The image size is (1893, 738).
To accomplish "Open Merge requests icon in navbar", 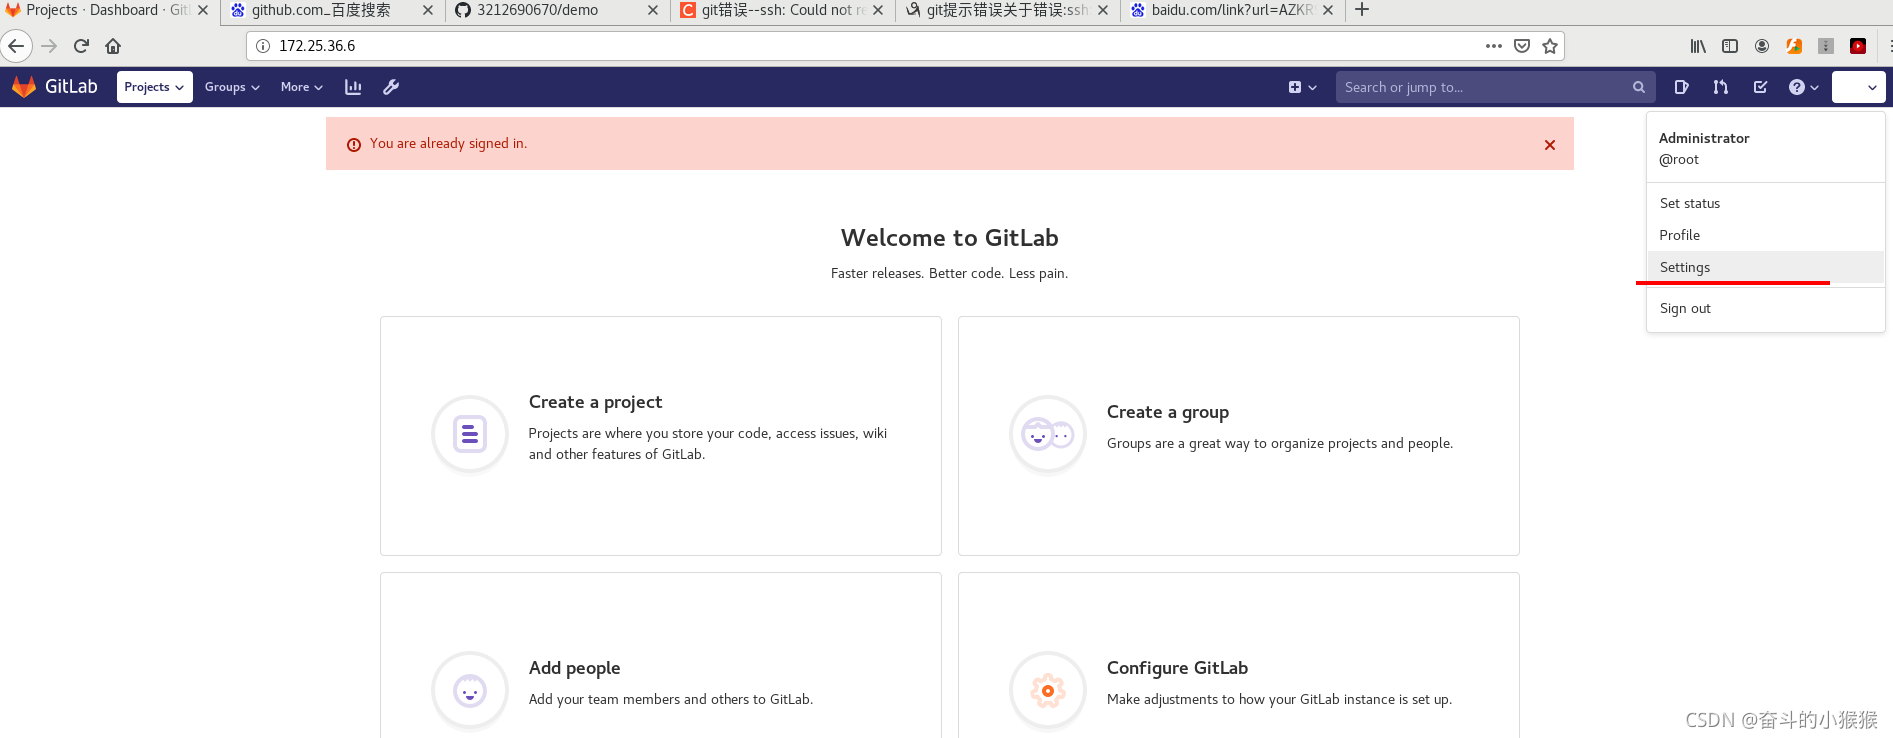I will pos(1720,87).
